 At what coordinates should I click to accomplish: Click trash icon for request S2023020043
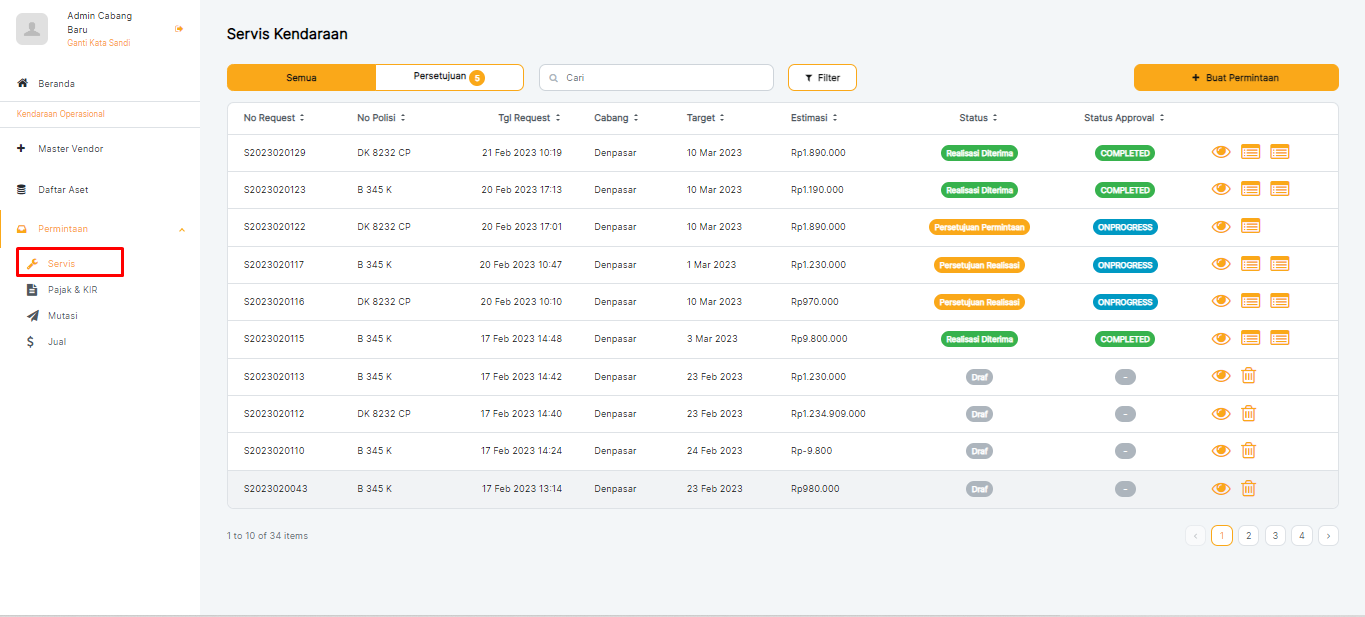[1248, 488]
